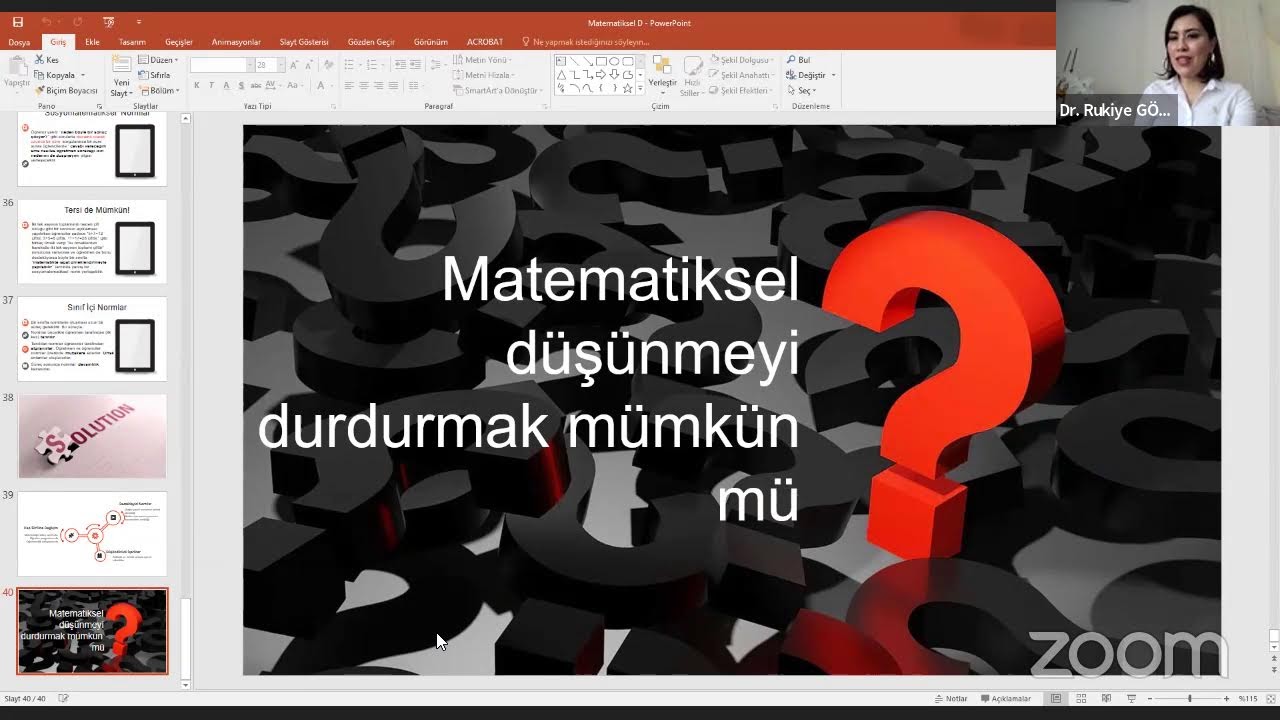Open the Yerleştir arrange menu

pyautogui.click(x=662, y=75)
